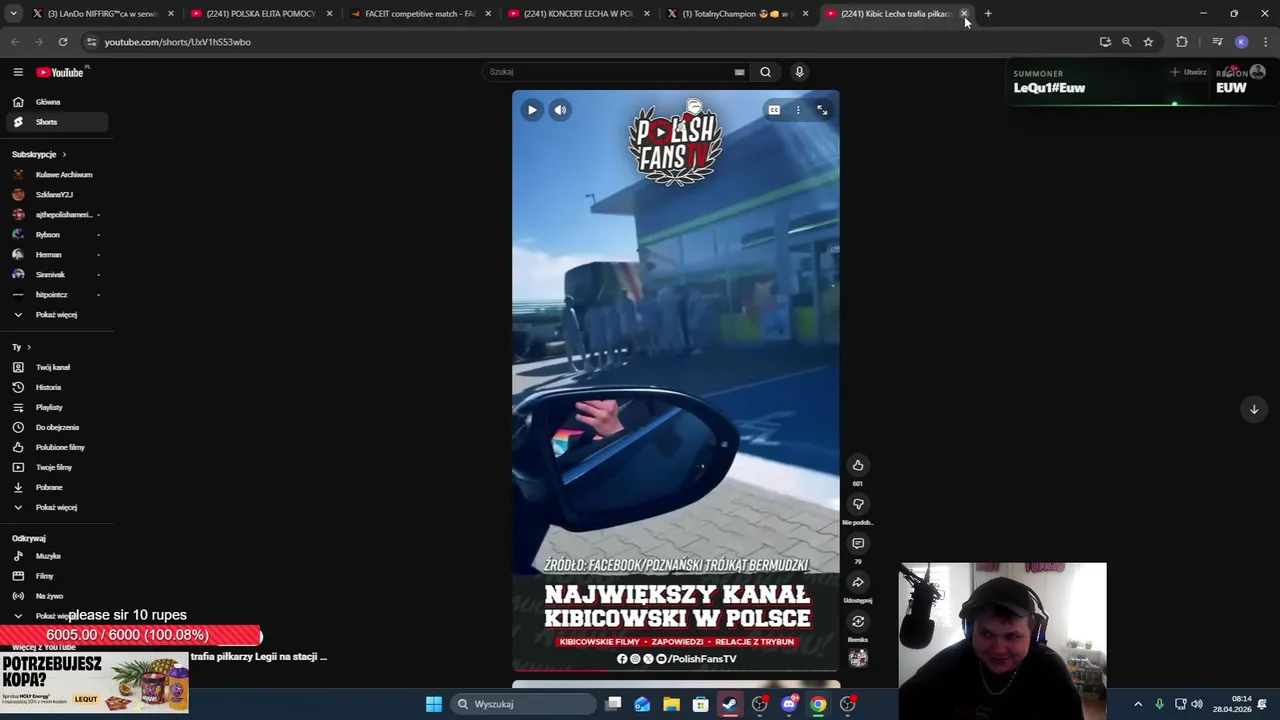Start voice search with microphone
The width and height of the screenshot is (1280, 720).
[x=799, y=72]
